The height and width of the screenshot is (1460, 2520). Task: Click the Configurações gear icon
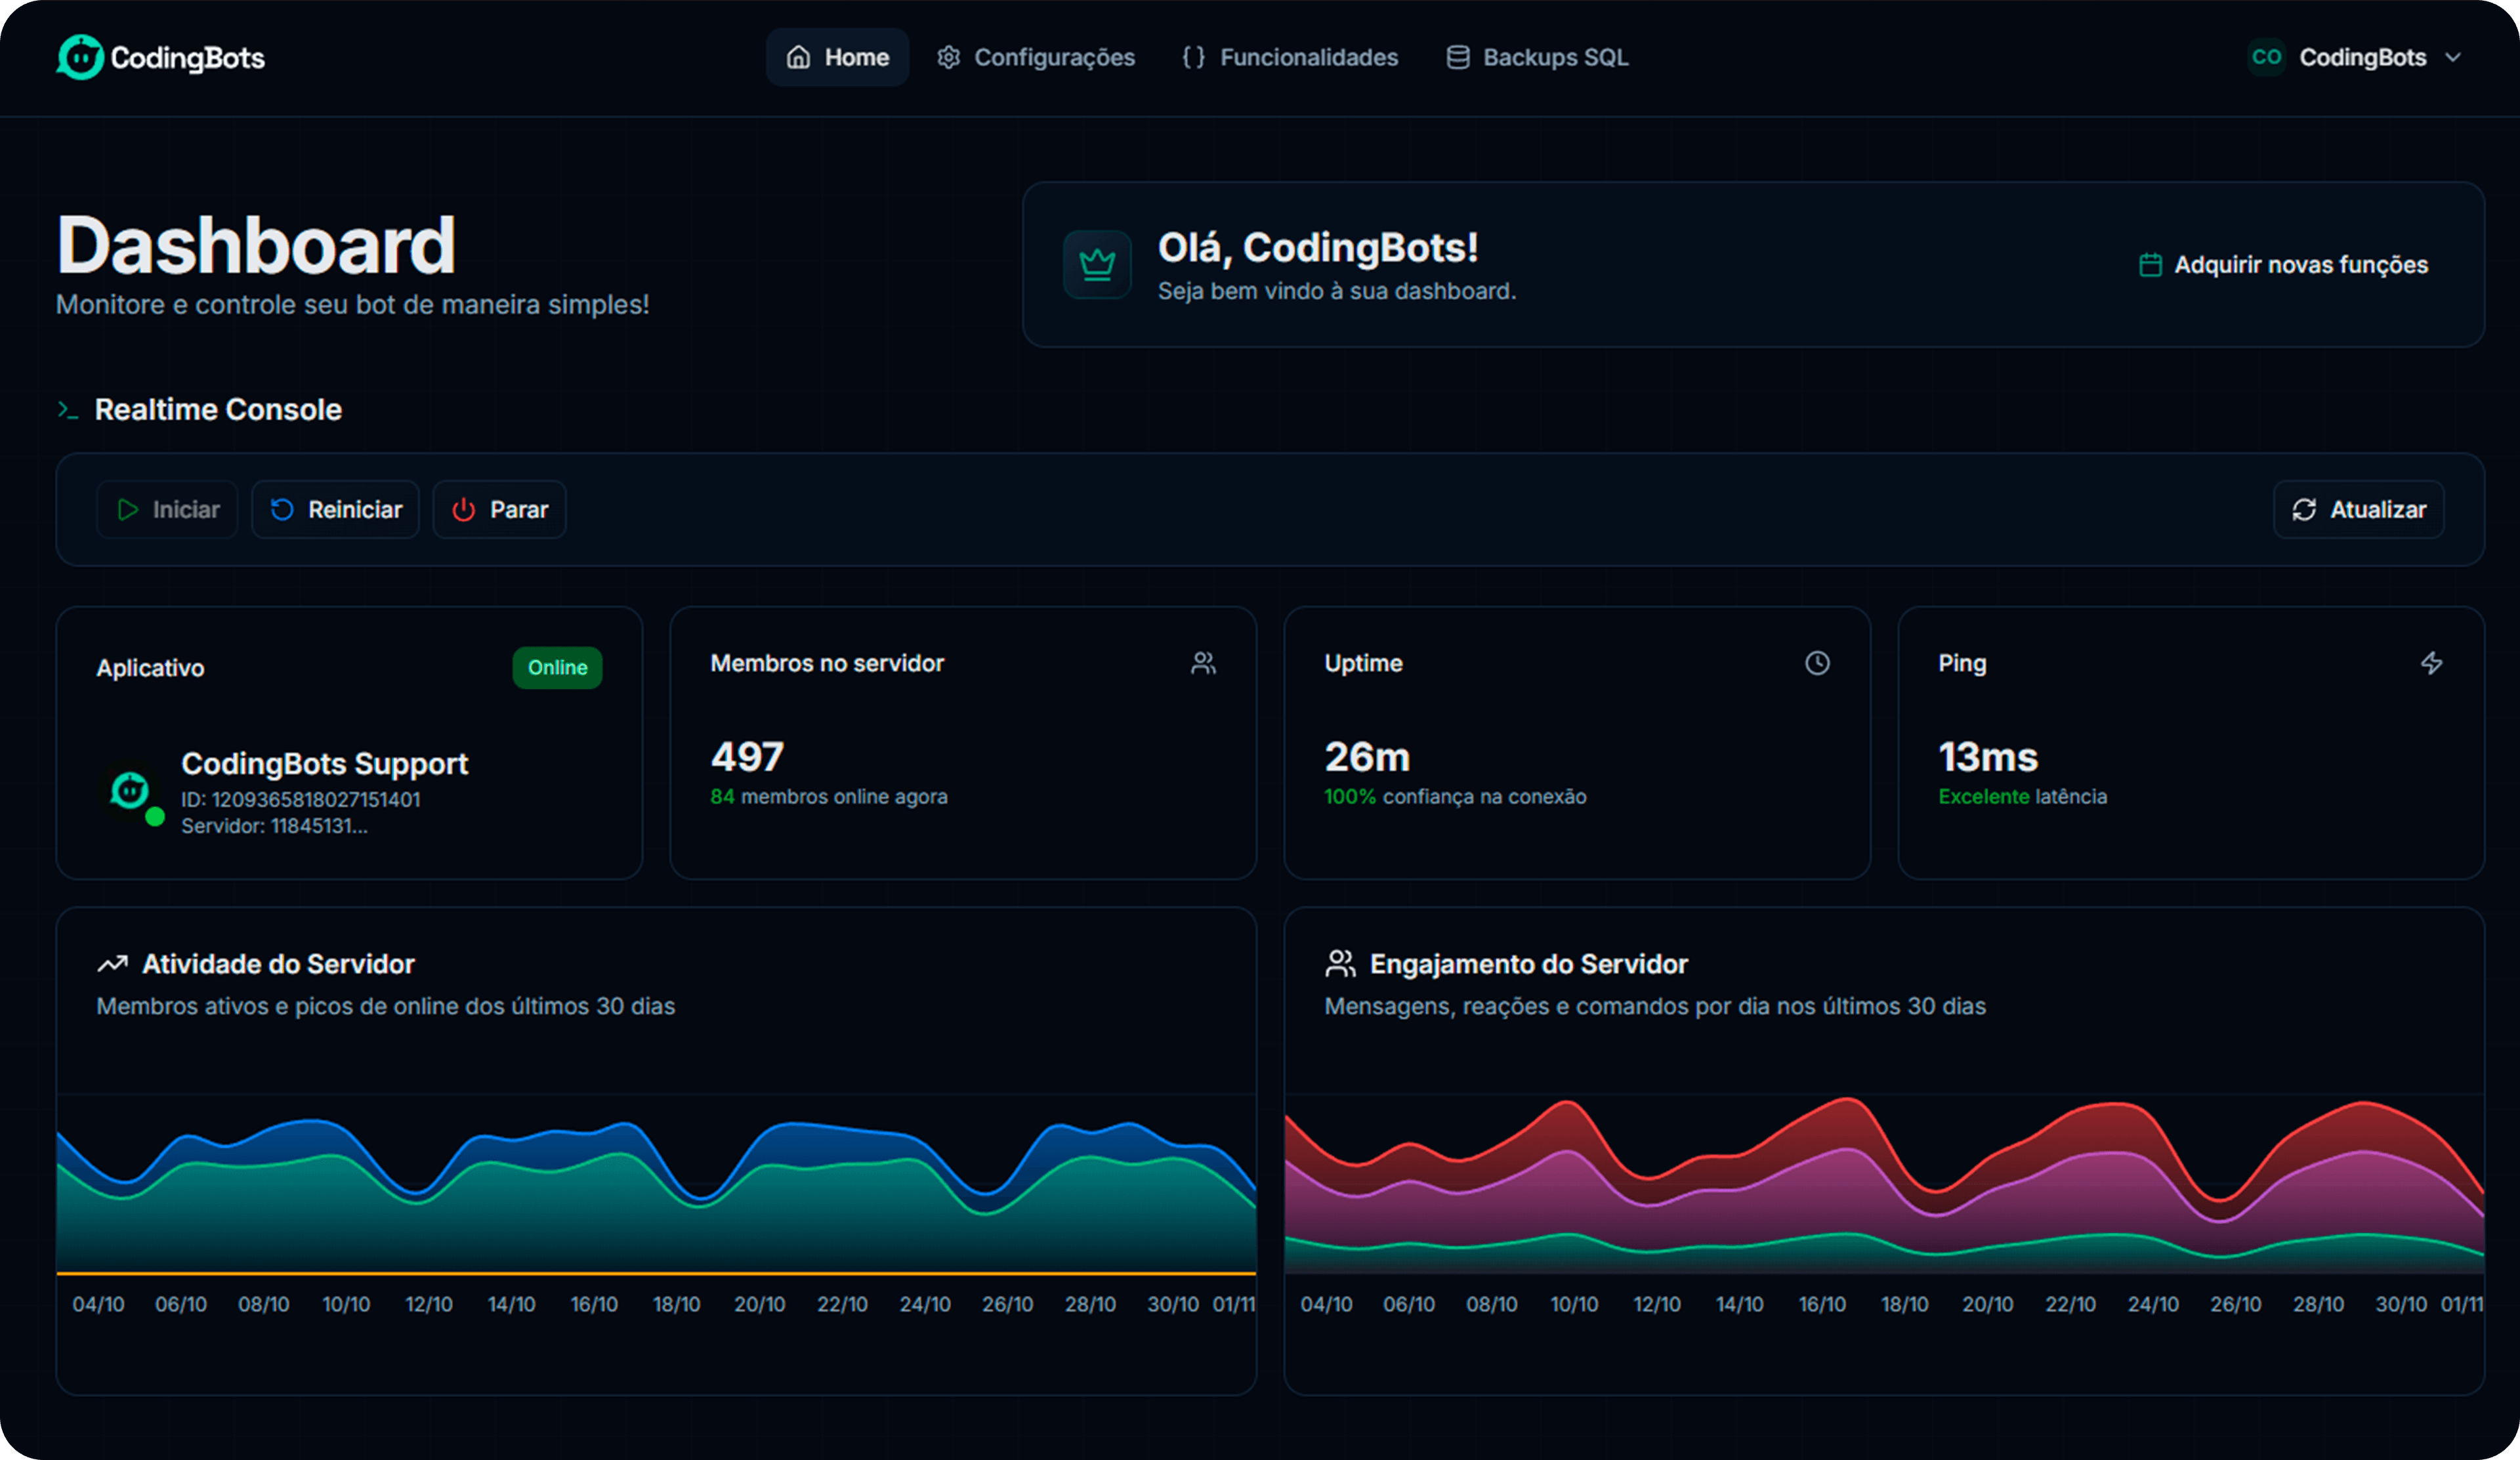[948, 57]
